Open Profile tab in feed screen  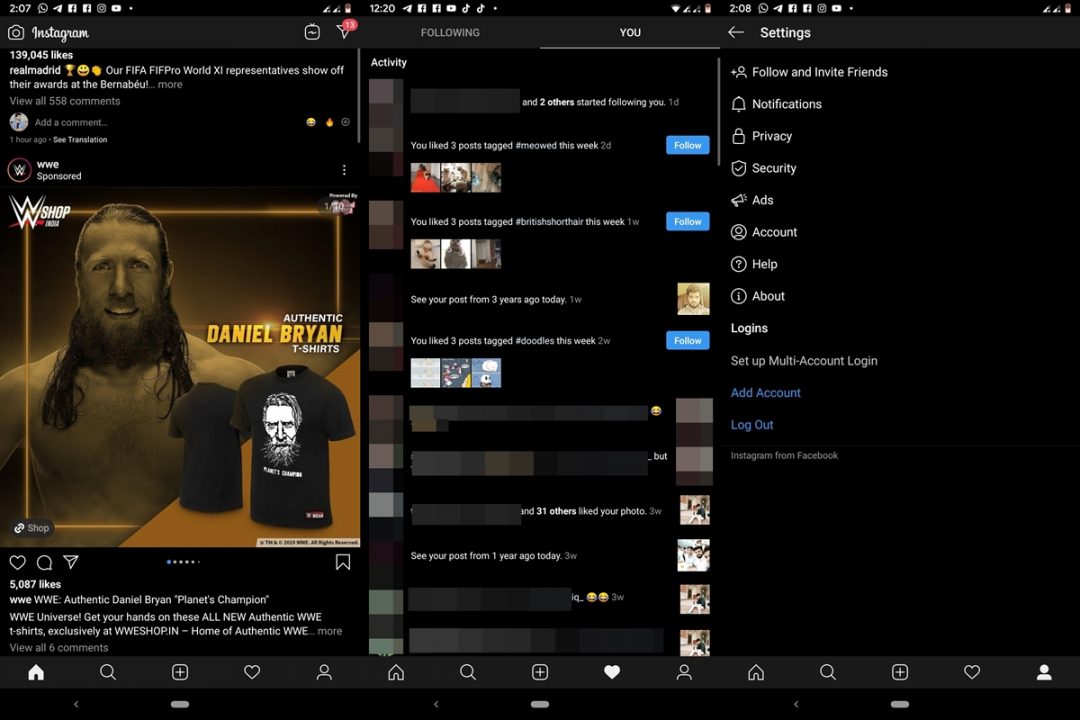[x=324, y=672]
